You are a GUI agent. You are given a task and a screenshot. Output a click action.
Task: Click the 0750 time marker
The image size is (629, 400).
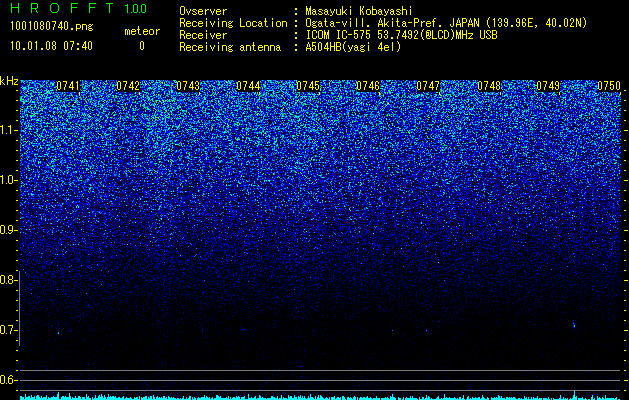coord(609,86)
